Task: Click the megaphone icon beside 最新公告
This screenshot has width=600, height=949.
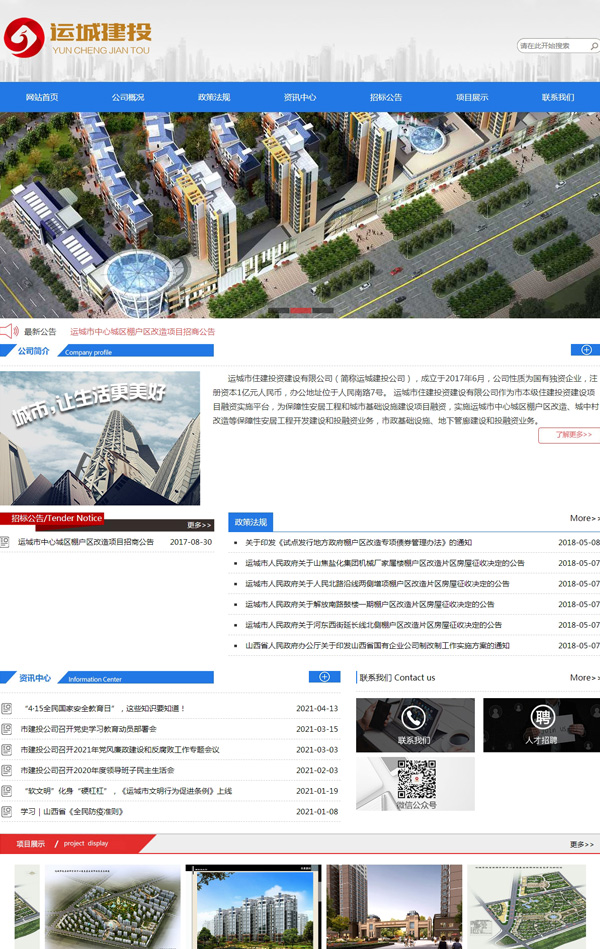Action: [x=9, y=331]
